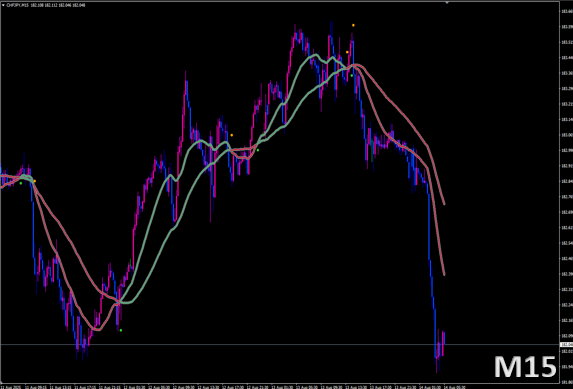Select the green dot at the chart's far-left start

[21, 183]
